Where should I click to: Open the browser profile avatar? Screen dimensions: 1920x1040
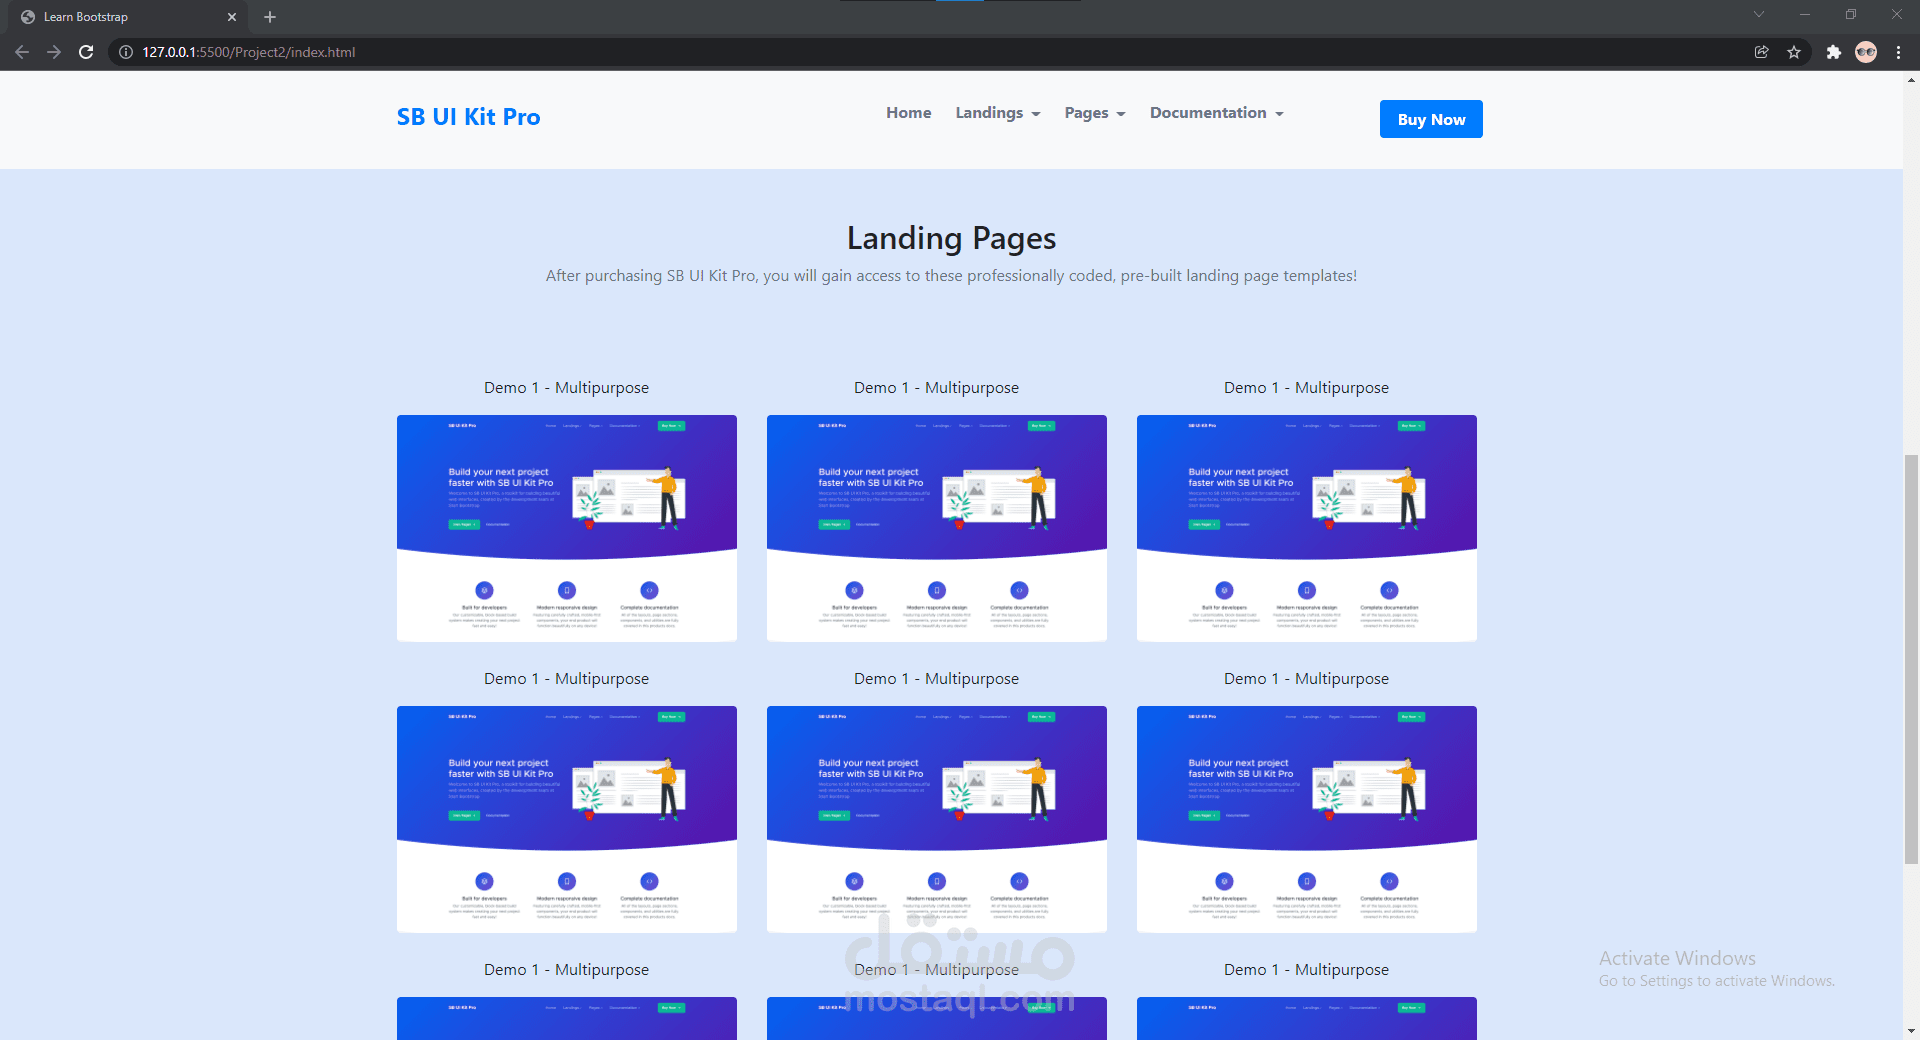[x=1866, y=52]
